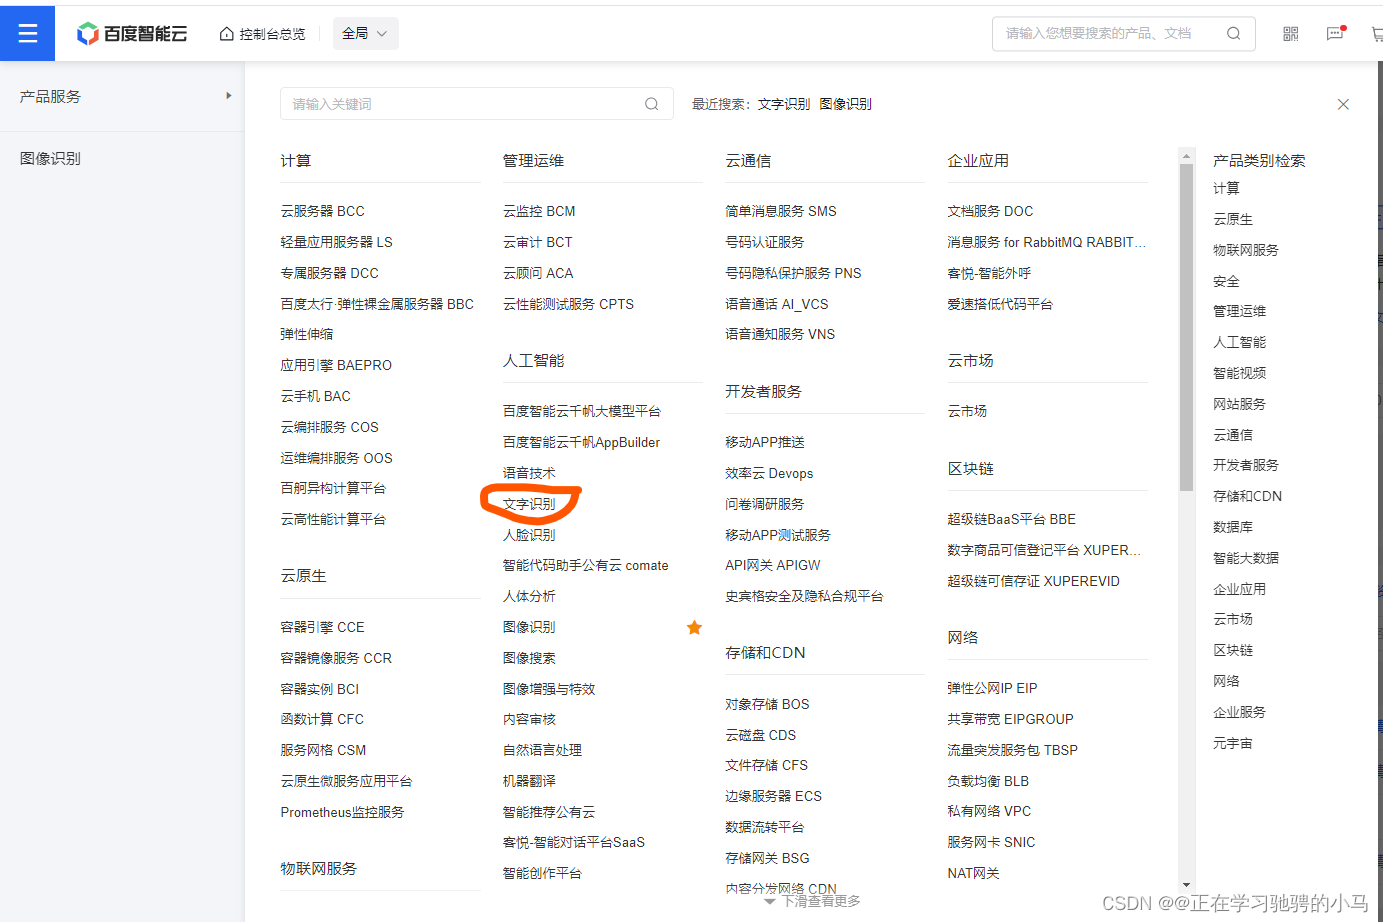Open 云磁盘 CDS

[761, 735]
